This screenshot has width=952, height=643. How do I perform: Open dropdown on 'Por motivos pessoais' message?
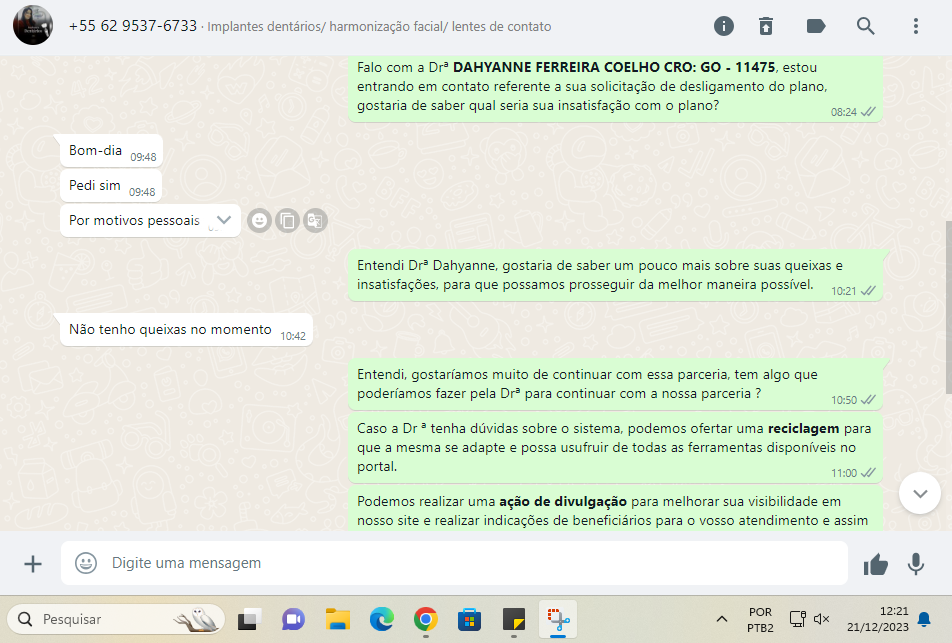click(224, 220)
